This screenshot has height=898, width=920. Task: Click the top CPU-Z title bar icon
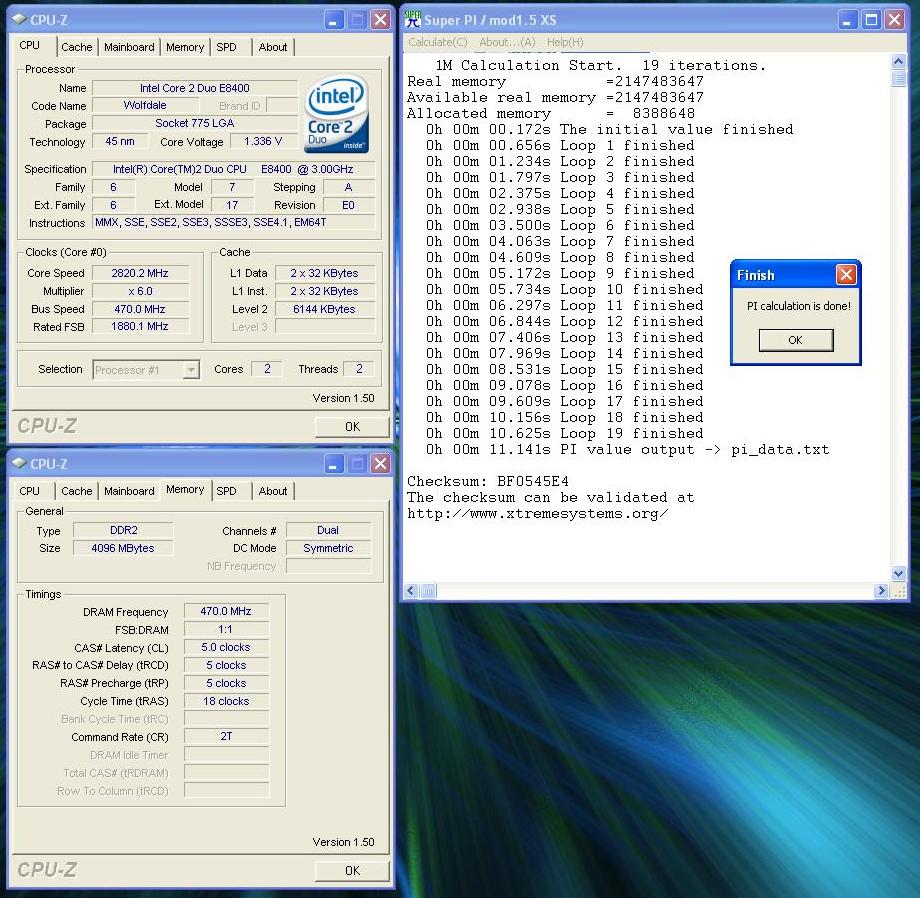click(19, 19)
